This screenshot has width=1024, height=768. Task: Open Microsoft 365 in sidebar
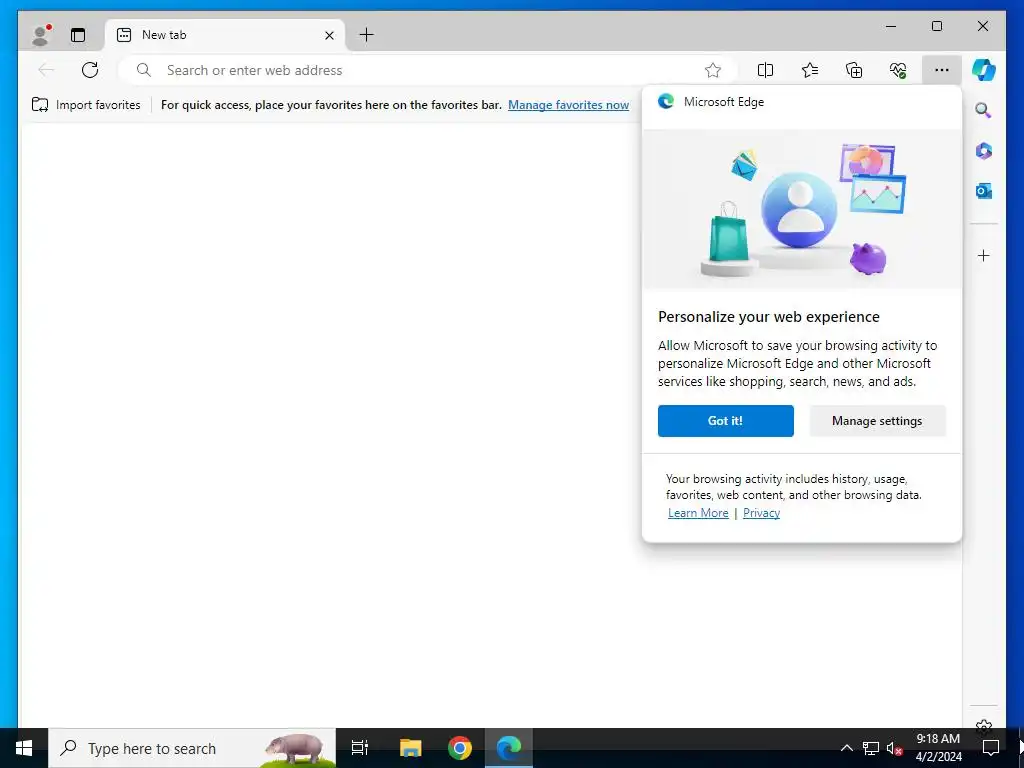(x=984, y=151)
